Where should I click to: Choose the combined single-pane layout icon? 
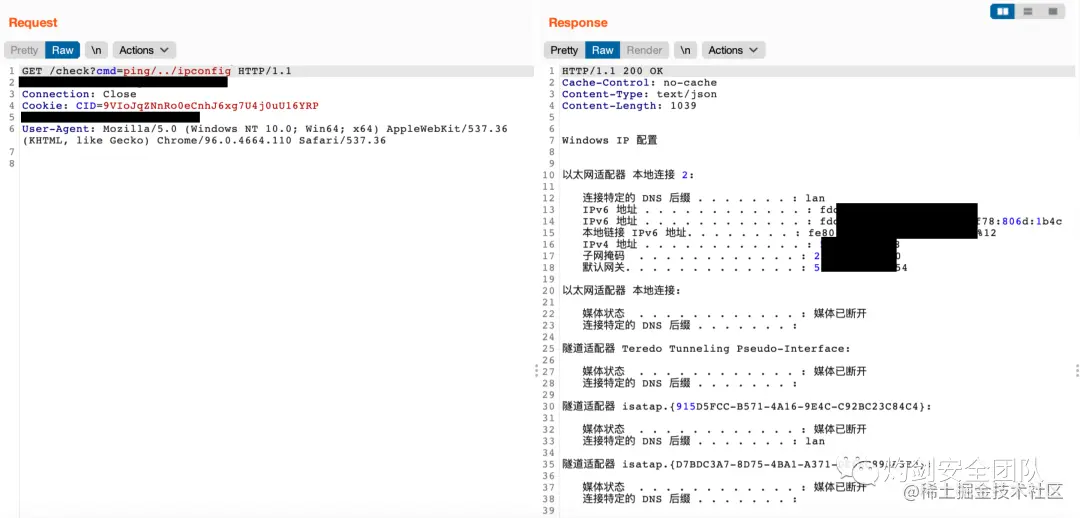tap(1052, 12)
